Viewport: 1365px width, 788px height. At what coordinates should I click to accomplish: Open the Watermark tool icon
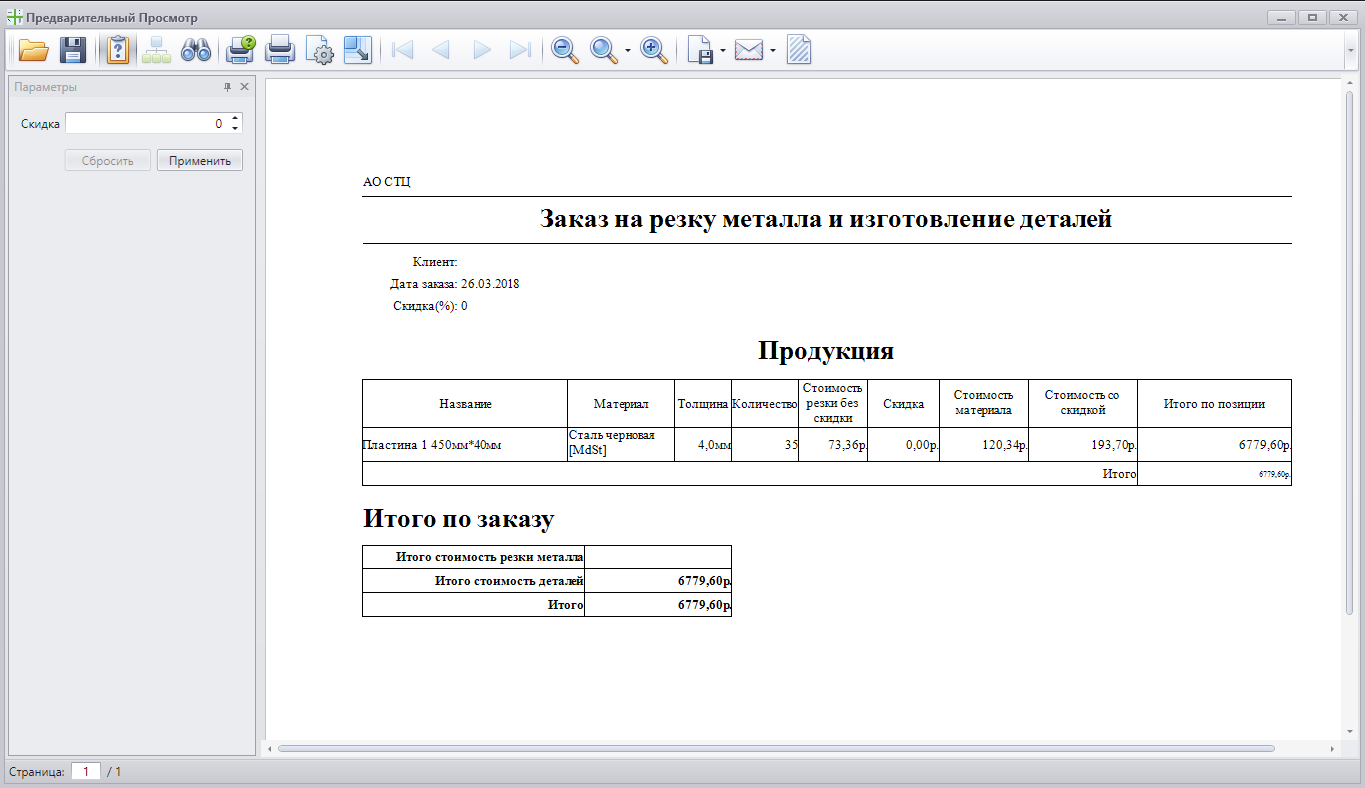click(799, 50)
